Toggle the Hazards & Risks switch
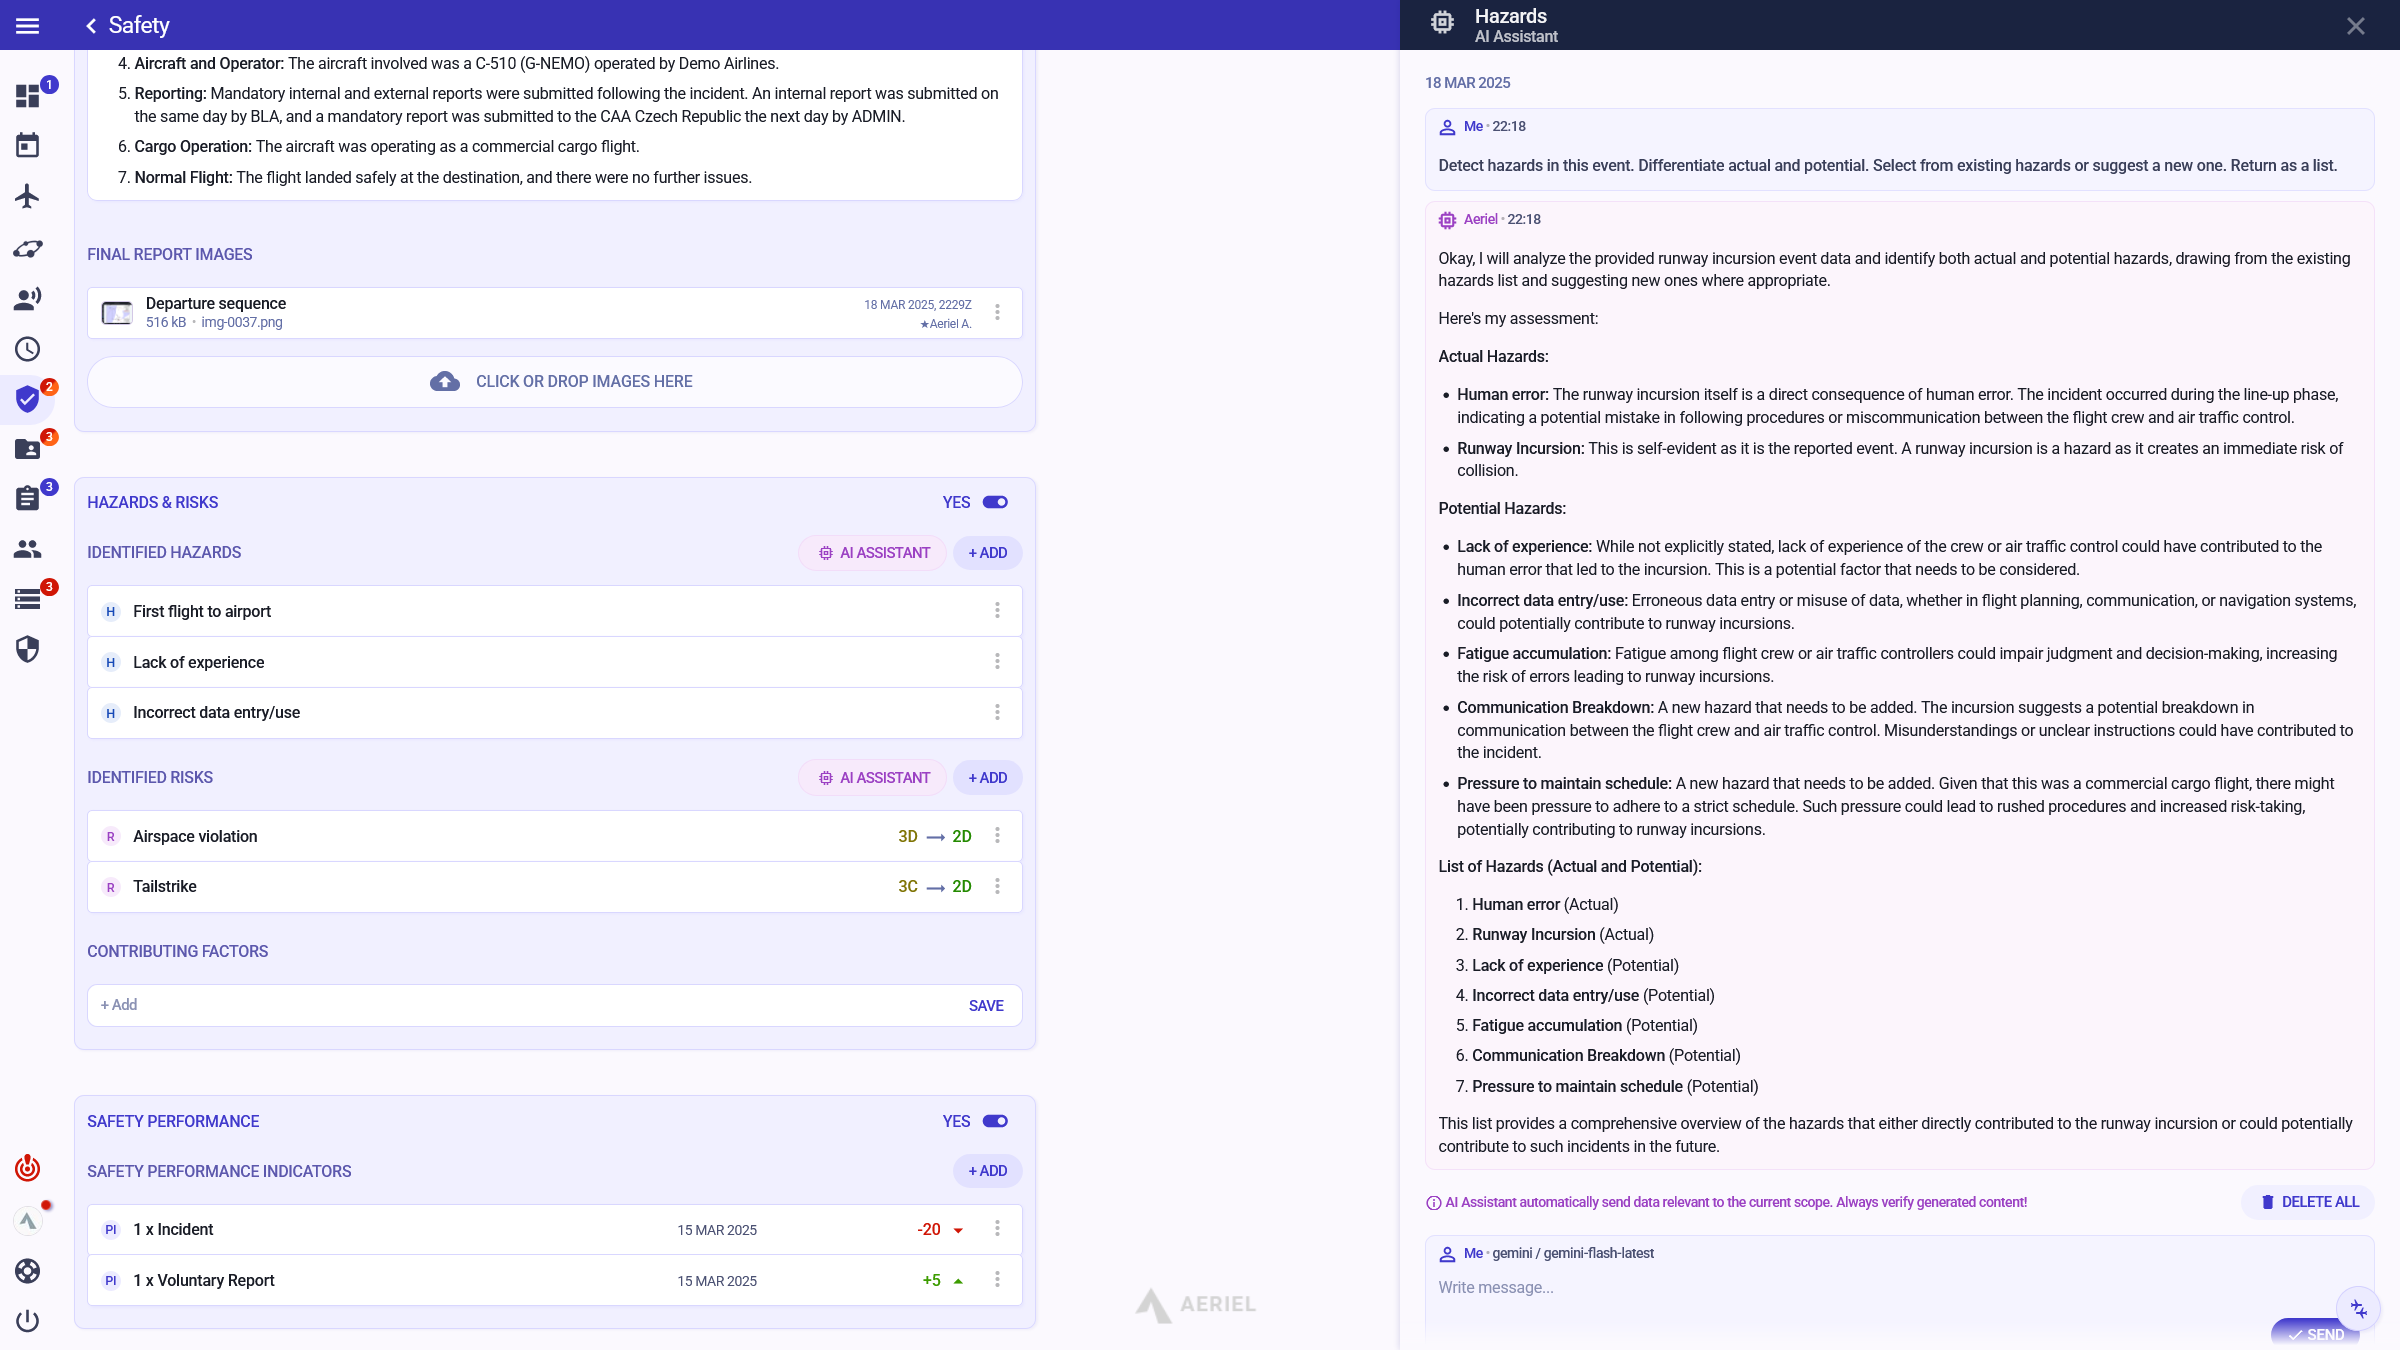The height and width of the screenshot is (1350, 2400). coord(995,502)
